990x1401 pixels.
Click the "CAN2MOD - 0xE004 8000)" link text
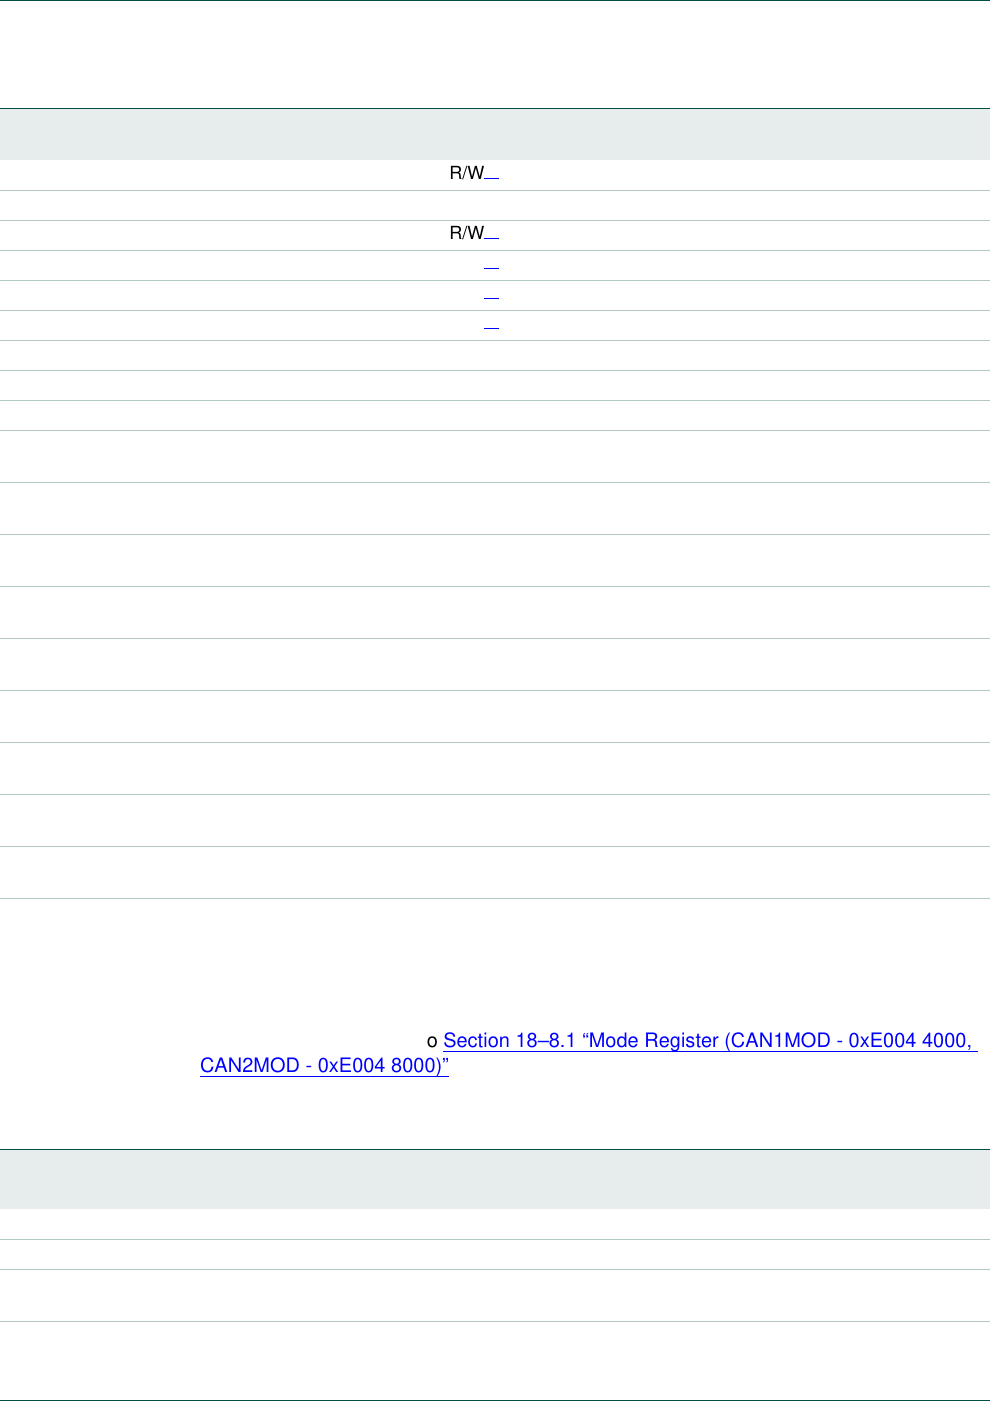click(x=324, y=1066)
